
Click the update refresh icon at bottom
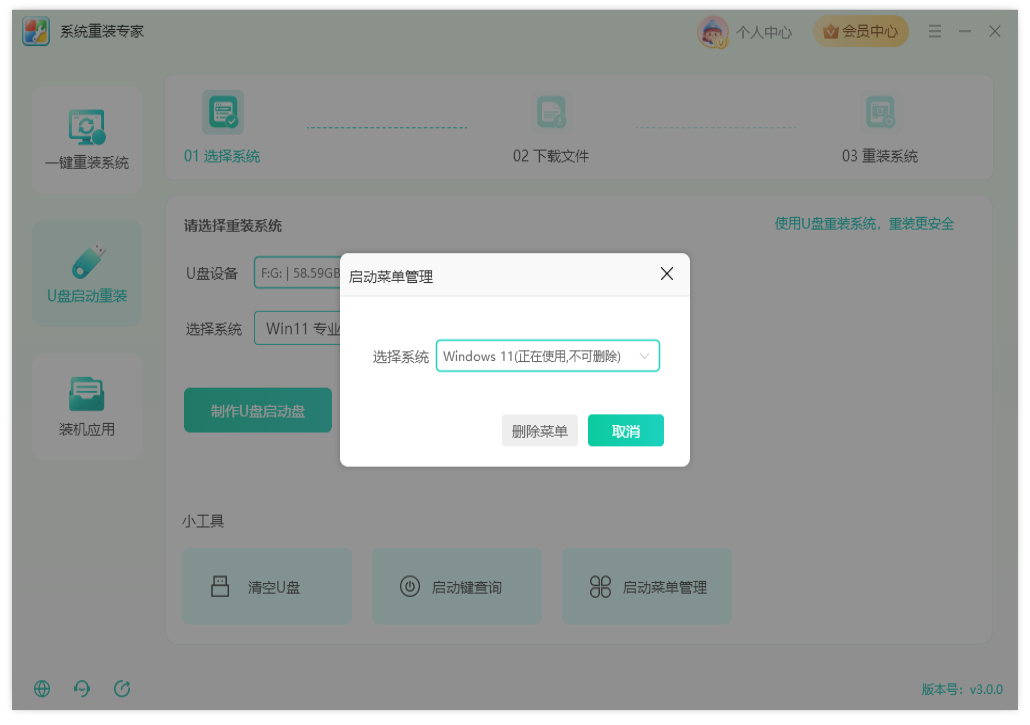[122, 688]
